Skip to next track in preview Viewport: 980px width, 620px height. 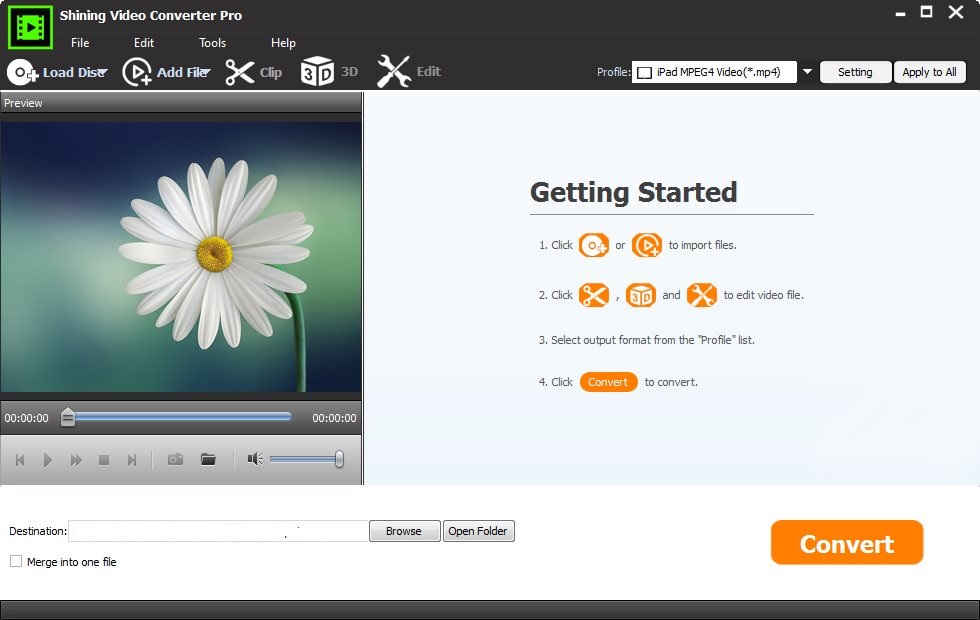pyautogui.click(x=132, y=460)
